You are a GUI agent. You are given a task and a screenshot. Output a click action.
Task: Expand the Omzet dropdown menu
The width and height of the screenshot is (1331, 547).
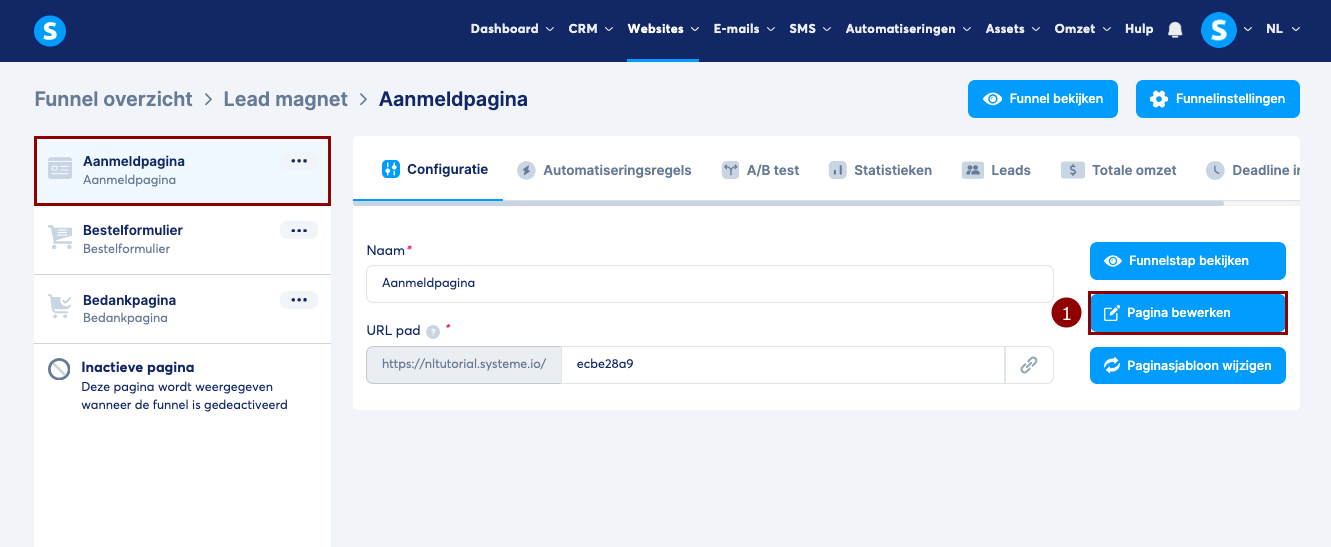pos(1082,29)
